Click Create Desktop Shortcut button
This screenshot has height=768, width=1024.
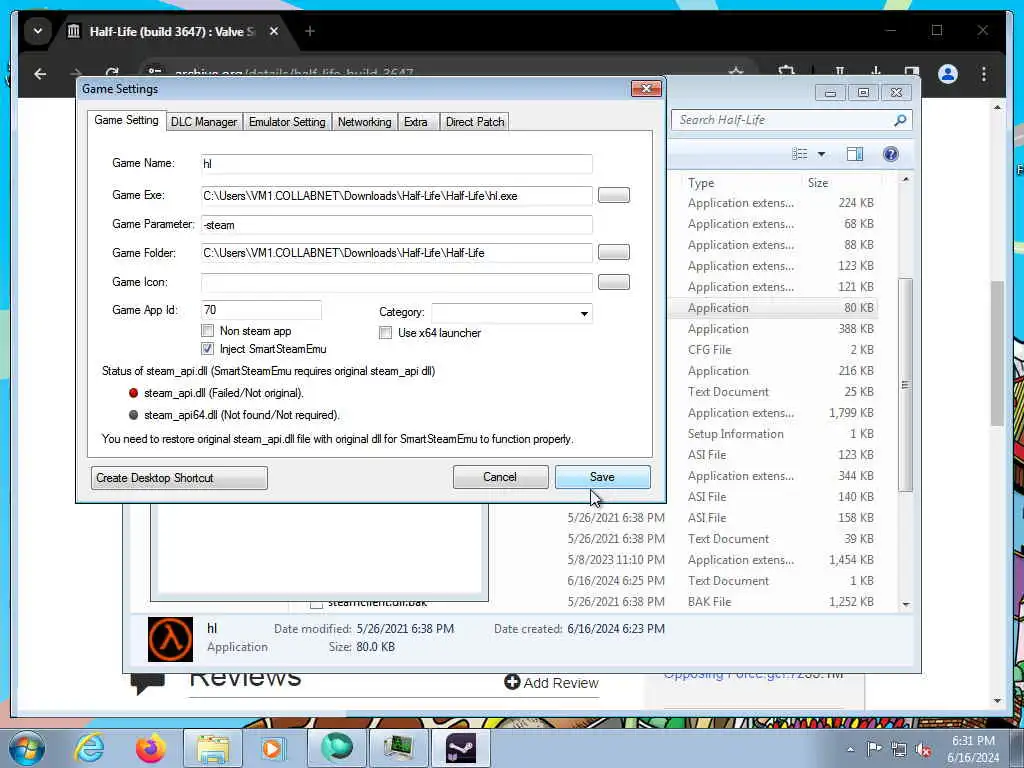(179, 477)
